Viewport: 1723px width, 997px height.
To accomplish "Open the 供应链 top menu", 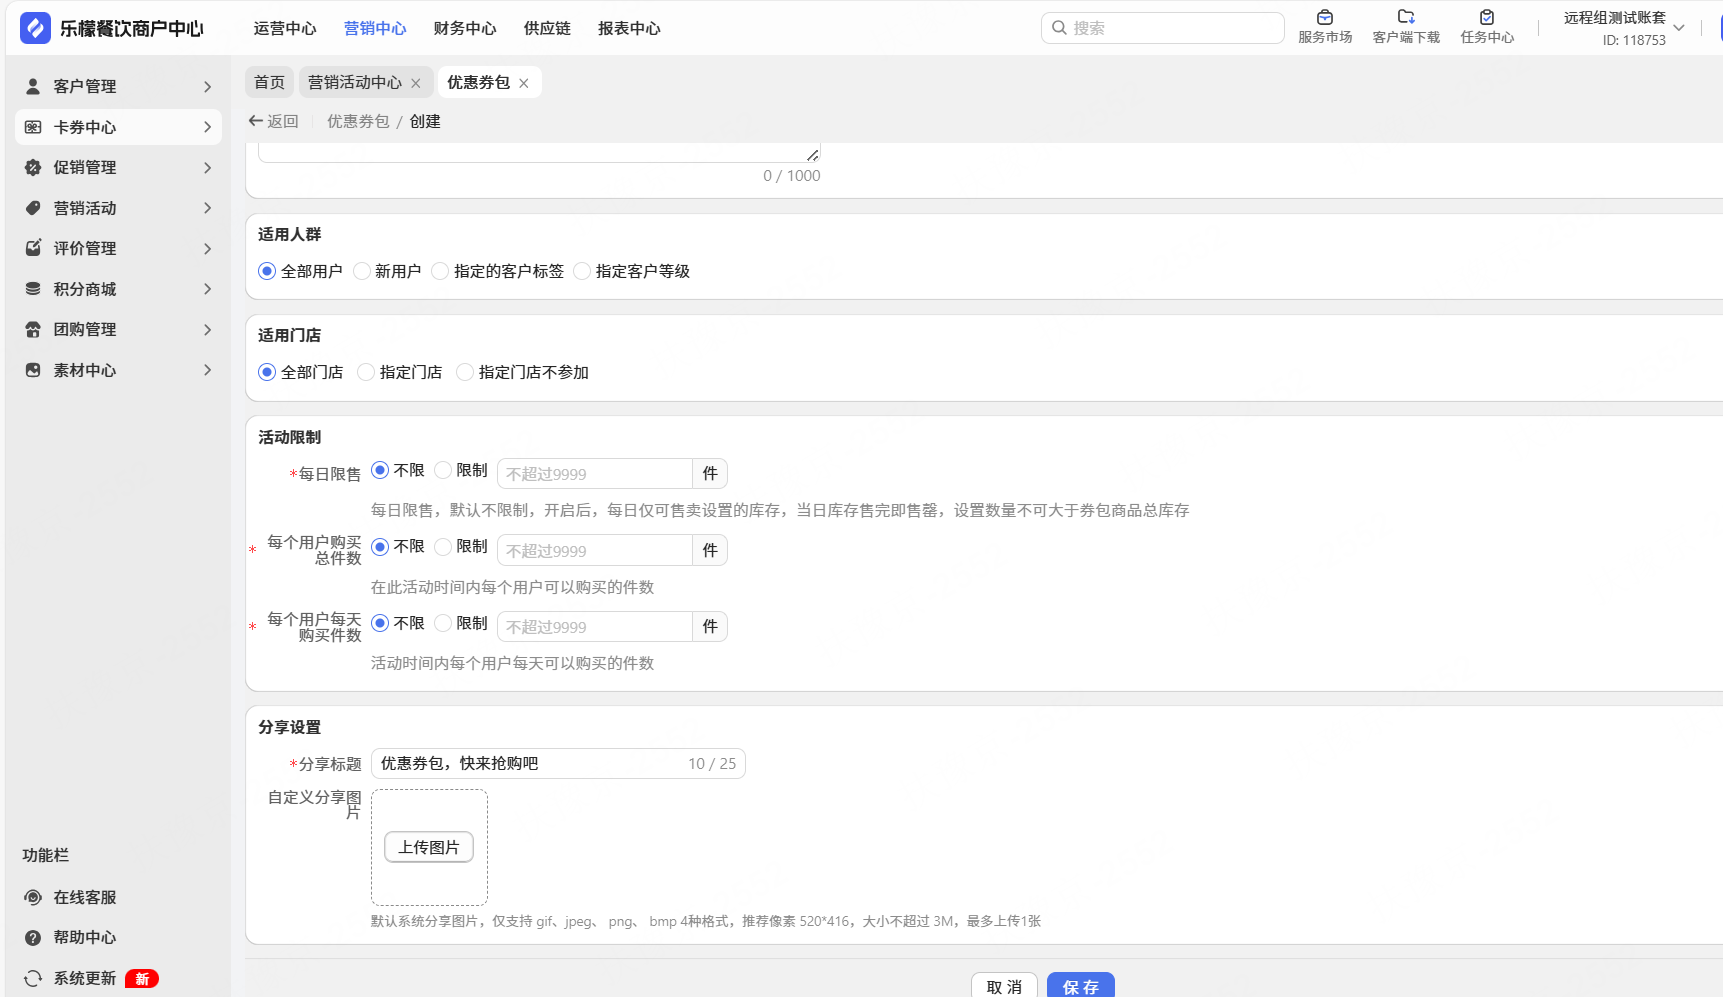I will pos(547,28).
